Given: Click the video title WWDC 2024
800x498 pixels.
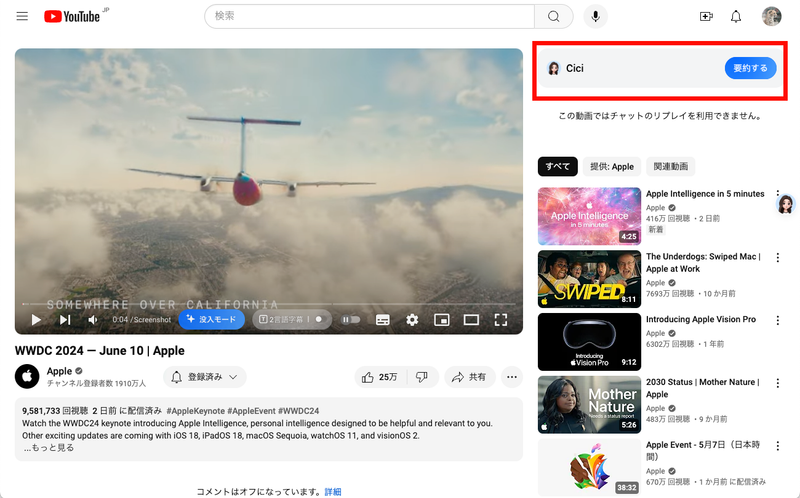Looking at the screenshot, I should [99, 351].
